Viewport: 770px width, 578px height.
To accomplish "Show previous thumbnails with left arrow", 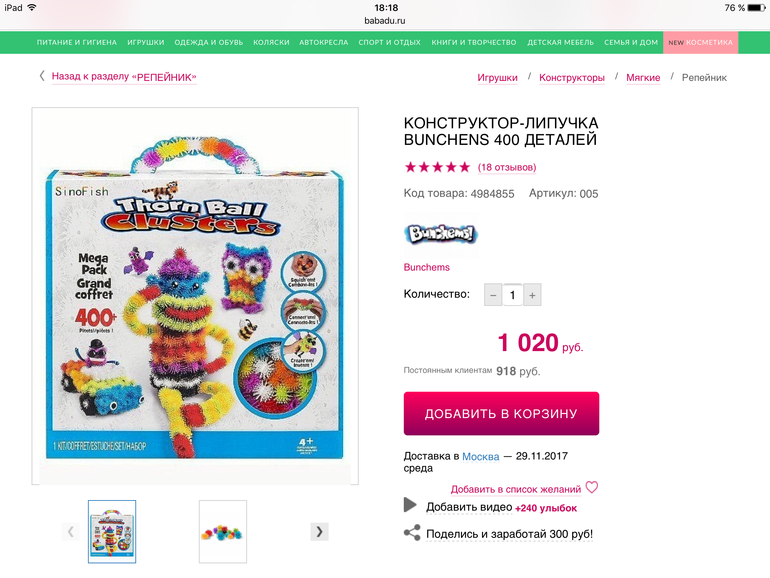I will click(x=71, y=532).
